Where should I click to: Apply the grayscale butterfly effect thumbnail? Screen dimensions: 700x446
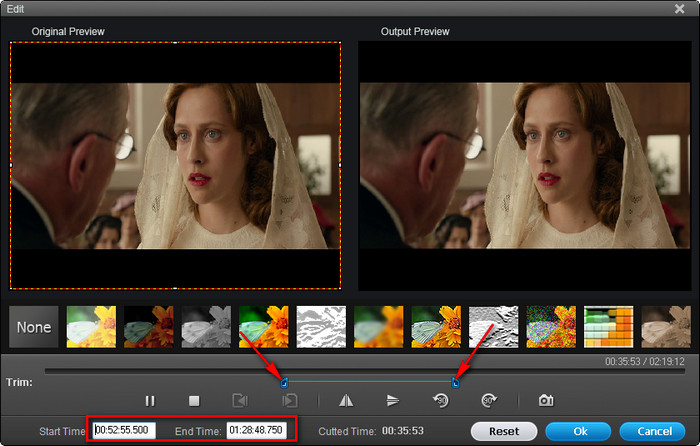tap(206, 327)
